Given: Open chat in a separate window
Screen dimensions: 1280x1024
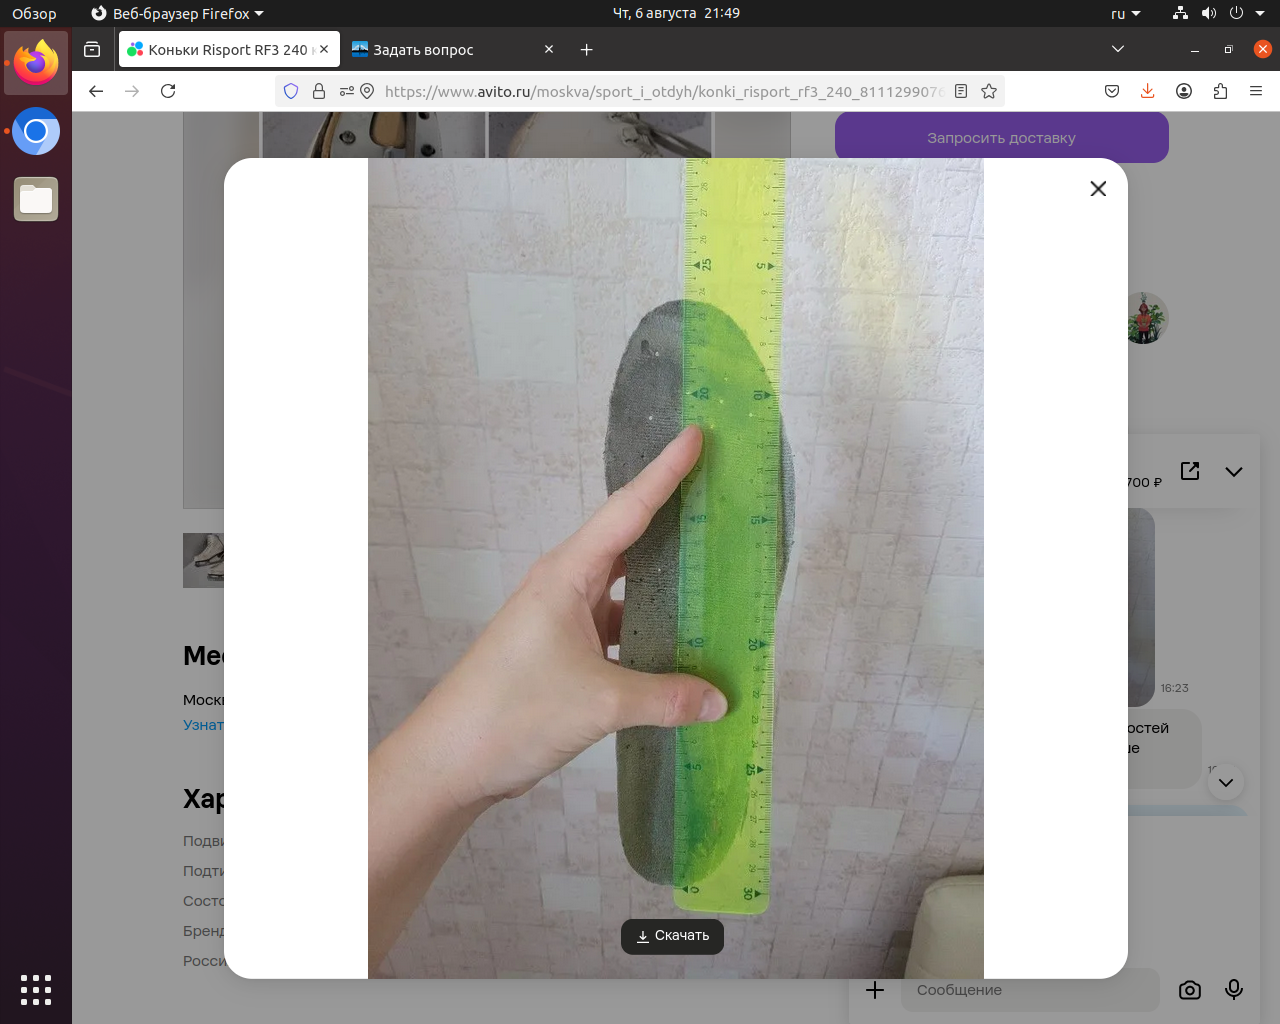Looking at the screenshot, I should click(1190, 471).
